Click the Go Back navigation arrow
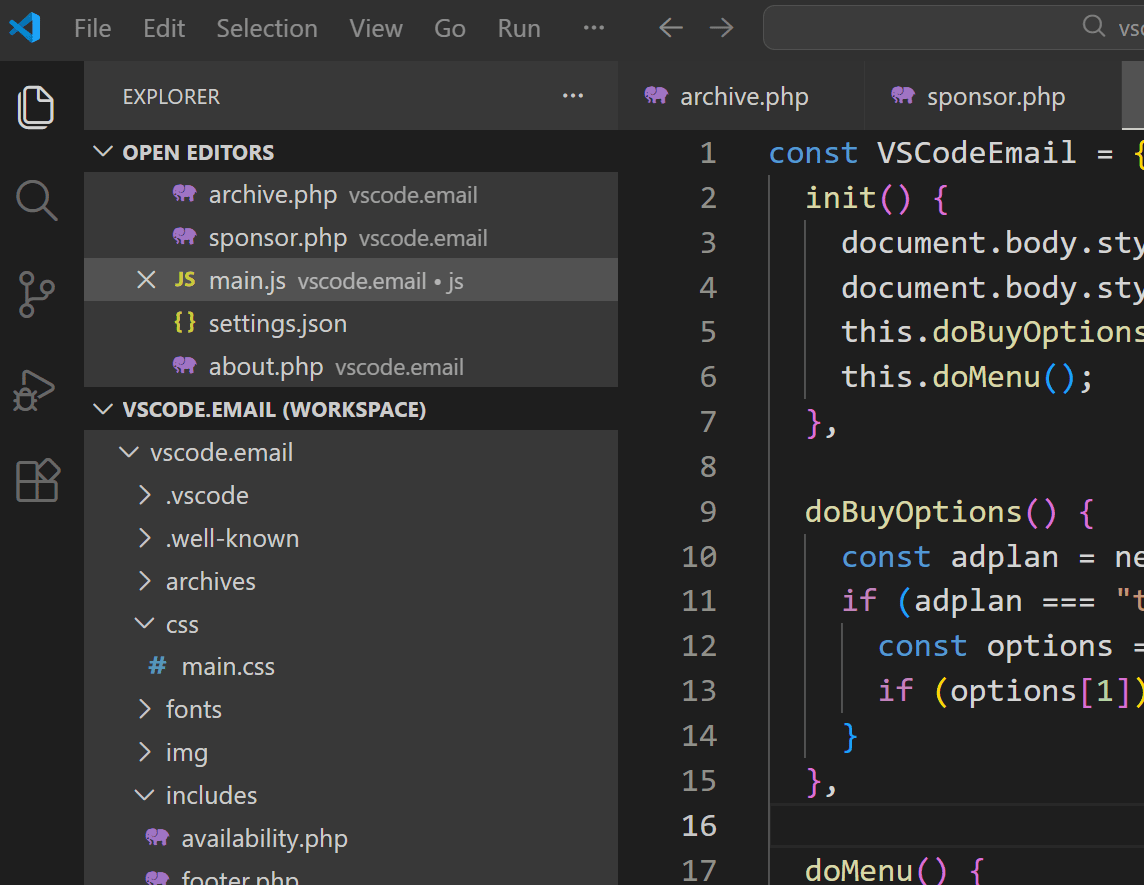The image size is (1144, 885). pos(670,27)
